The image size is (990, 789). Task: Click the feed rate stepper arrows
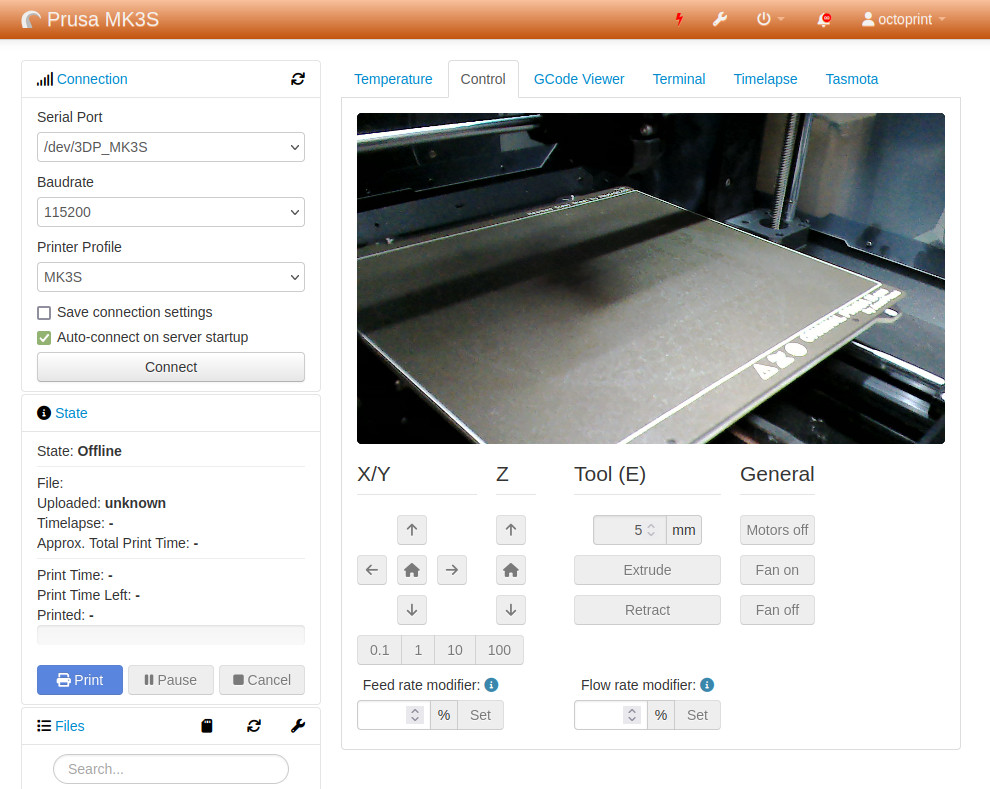[415, 715]
